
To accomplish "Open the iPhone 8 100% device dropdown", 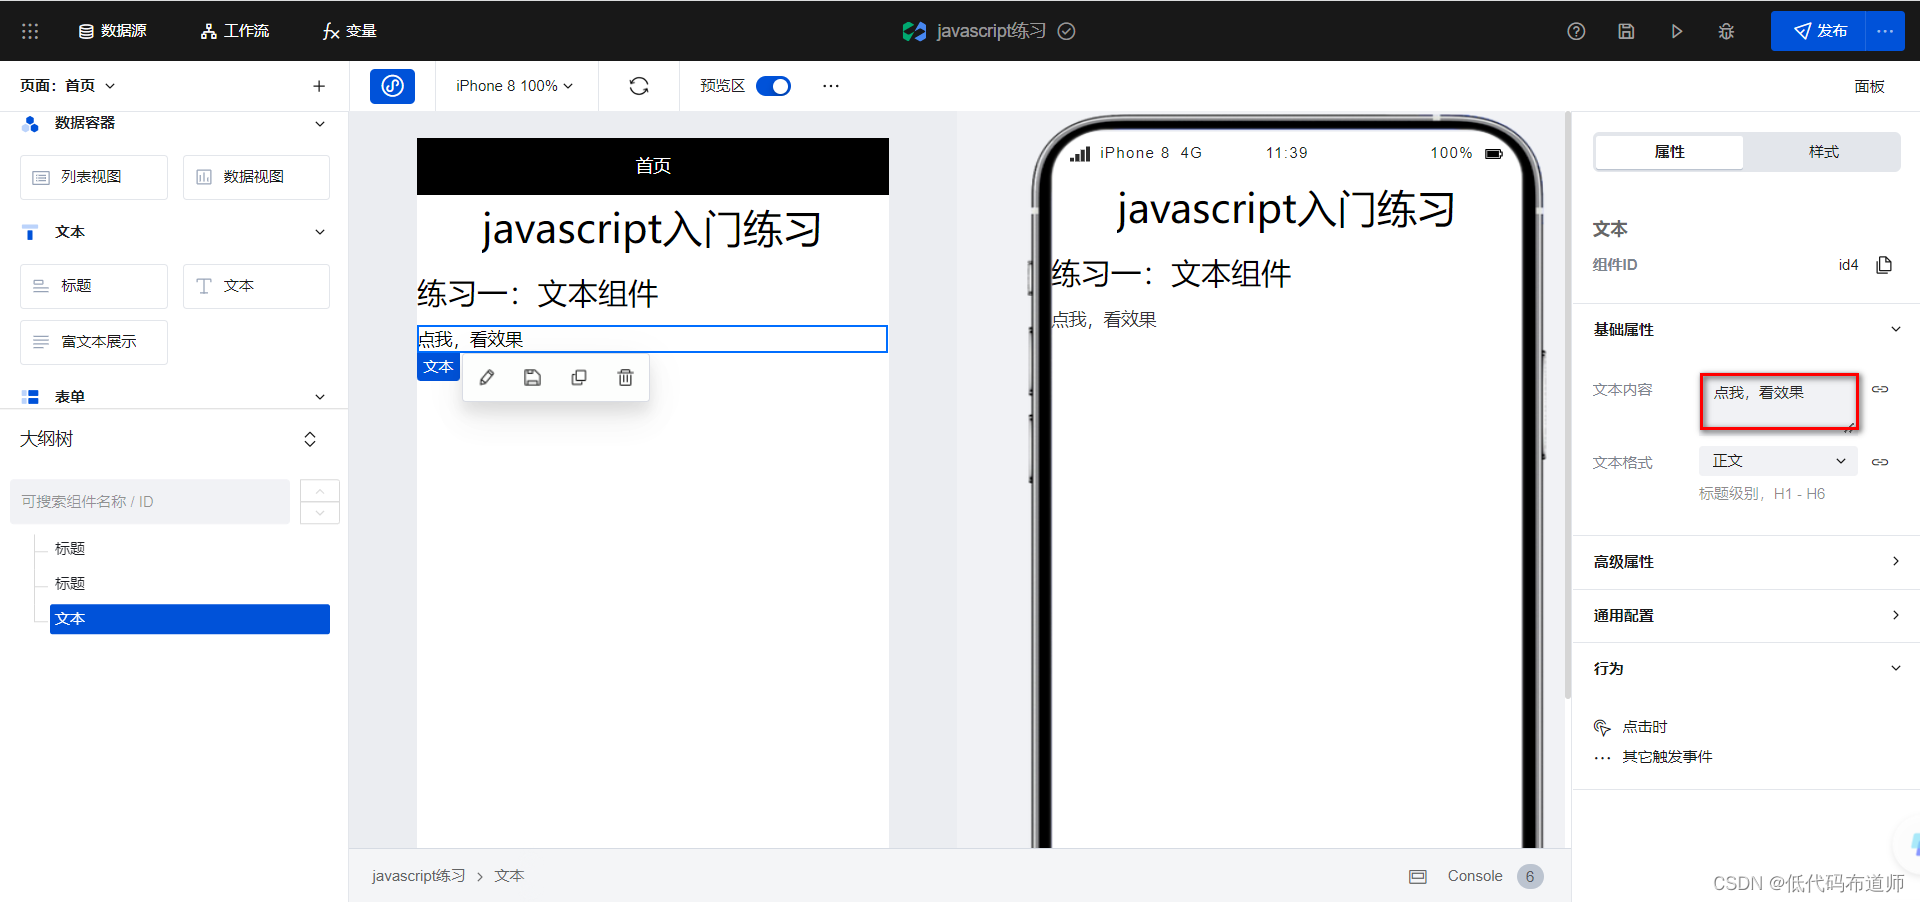I will [x=515, y=86].
